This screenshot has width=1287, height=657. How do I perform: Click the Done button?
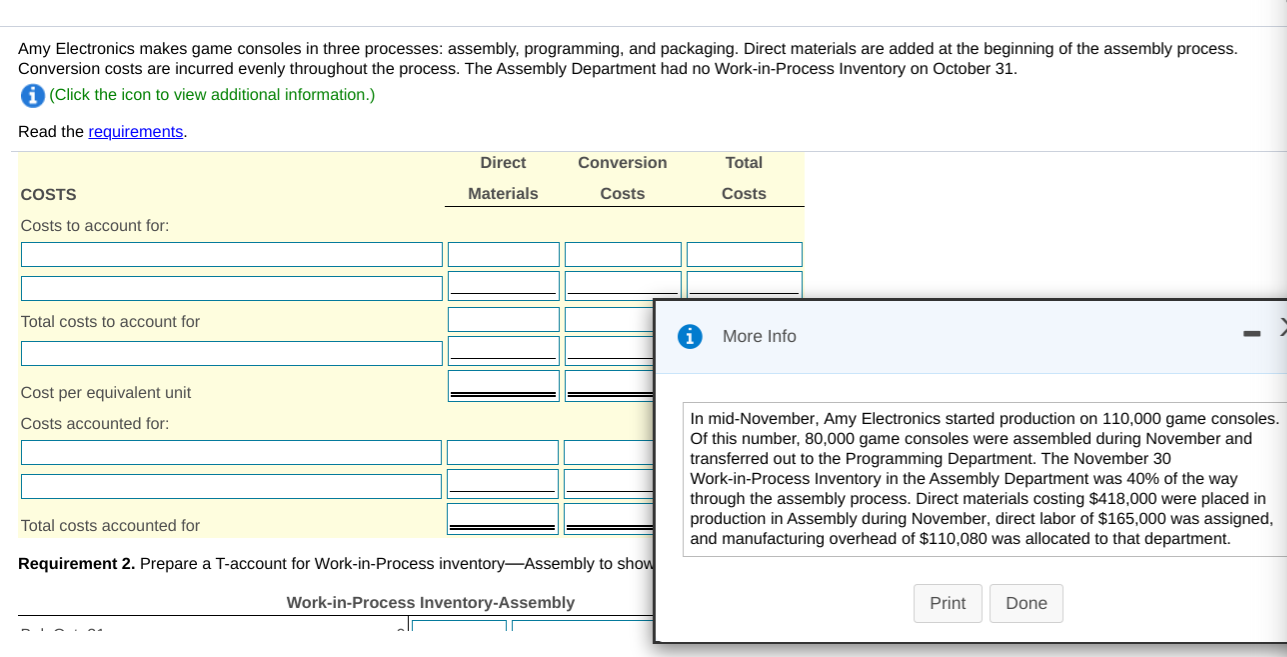(x=1026, y=603)
